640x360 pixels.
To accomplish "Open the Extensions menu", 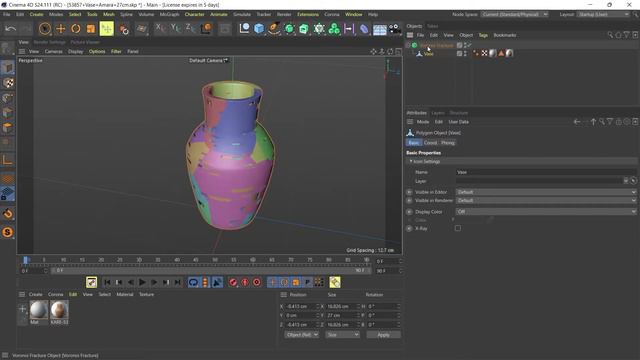I will pyautogui.click(x=308, y=14).
